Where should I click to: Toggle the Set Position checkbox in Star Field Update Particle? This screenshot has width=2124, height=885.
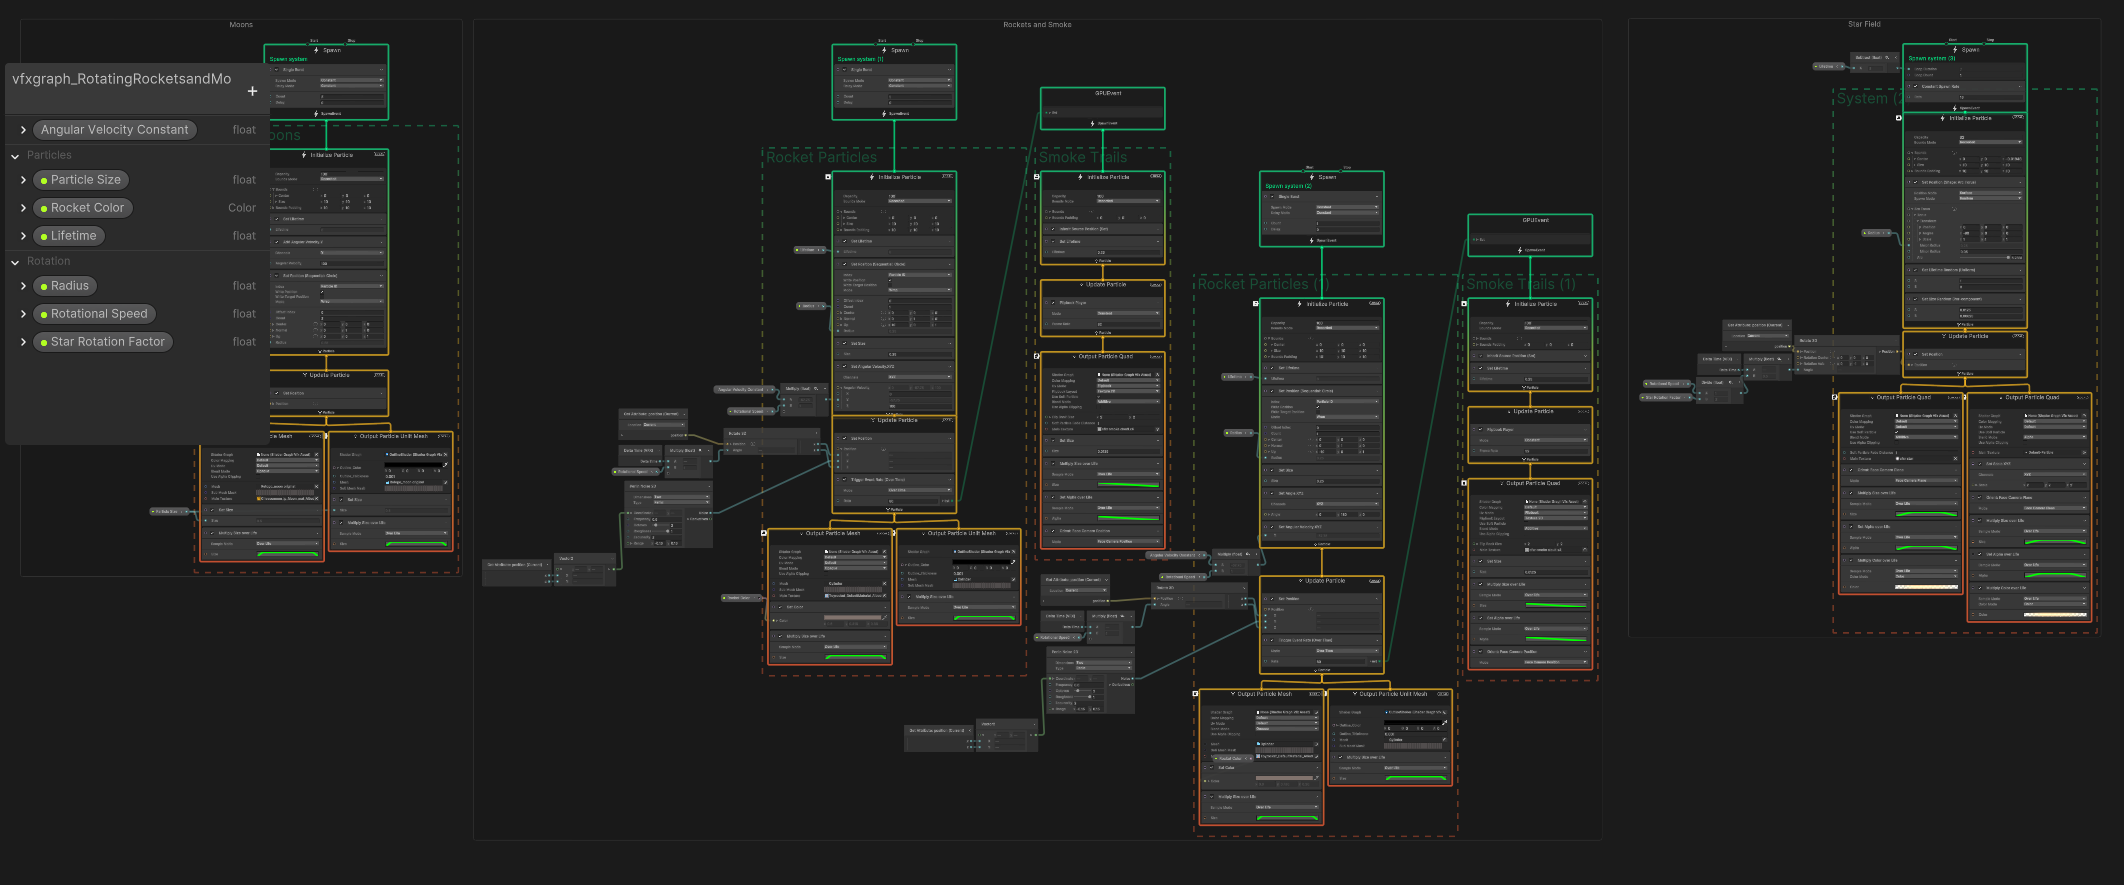1915,354
